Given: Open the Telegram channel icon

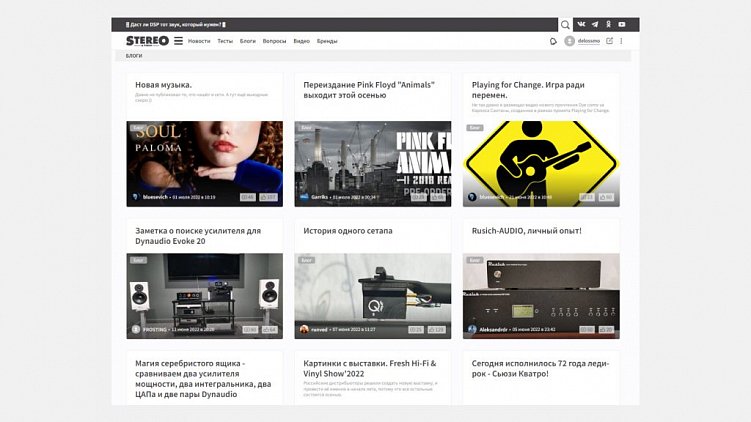Looking at the screenshot, I should (594, 24).
